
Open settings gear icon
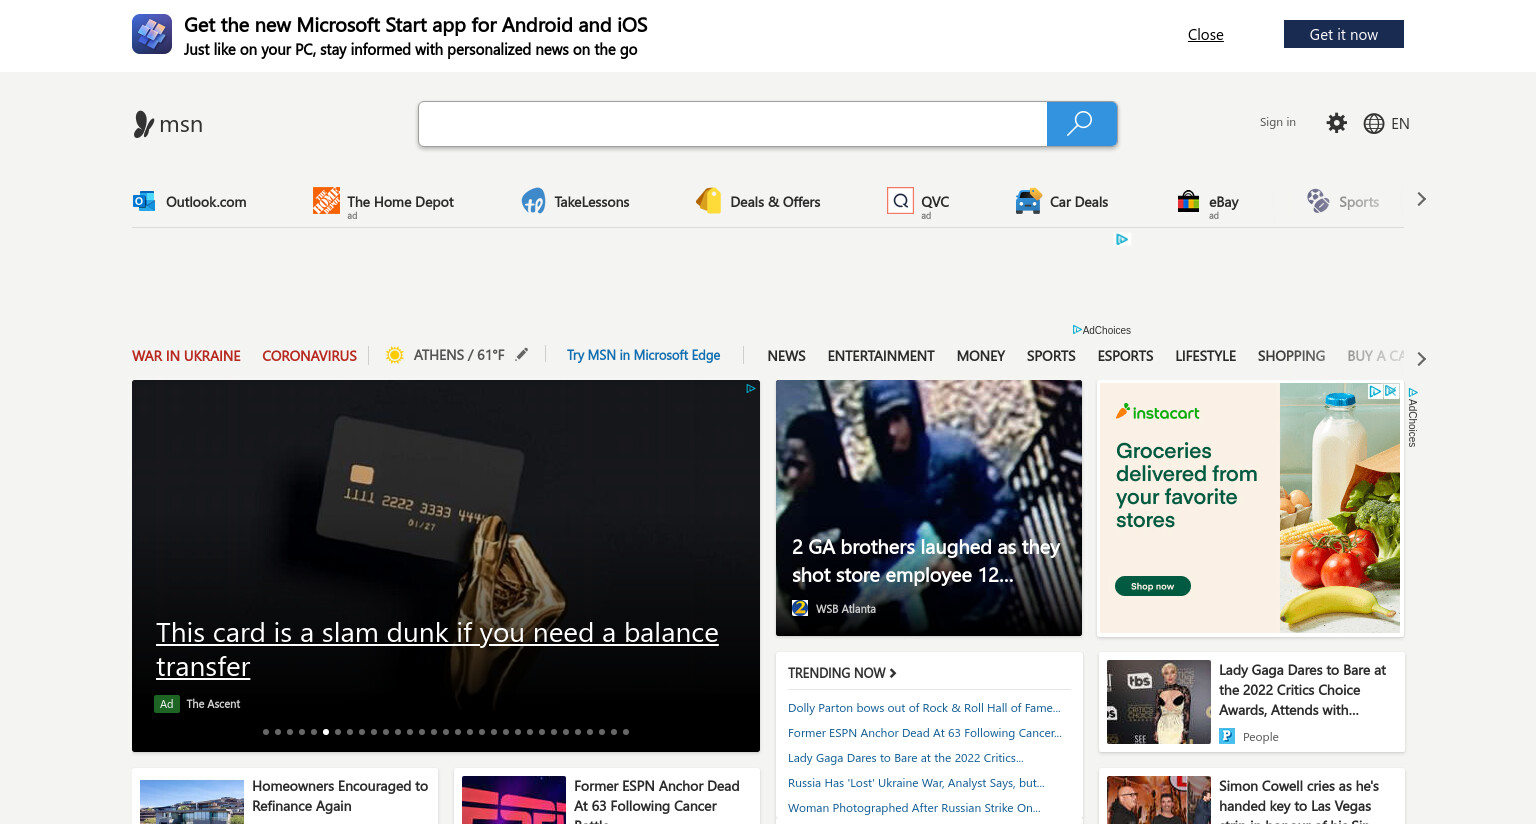pos(1336,123)
